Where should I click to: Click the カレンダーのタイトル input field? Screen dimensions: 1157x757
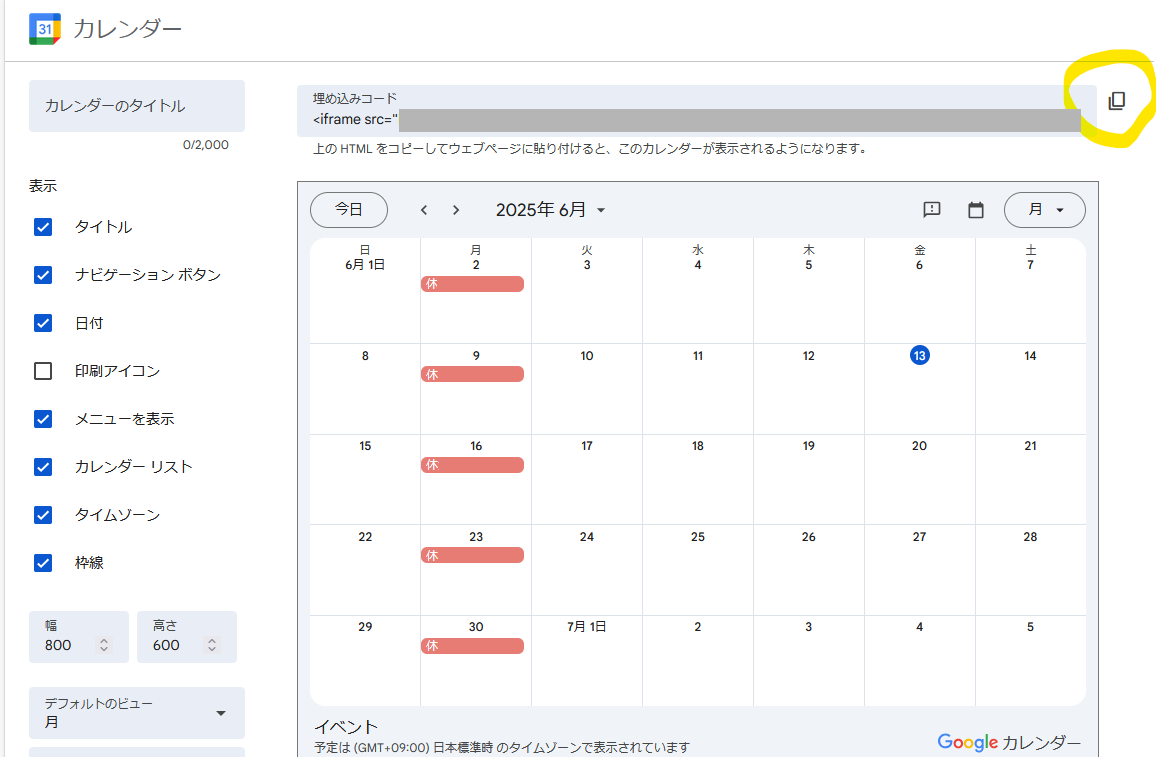click(x=137, y=106)
